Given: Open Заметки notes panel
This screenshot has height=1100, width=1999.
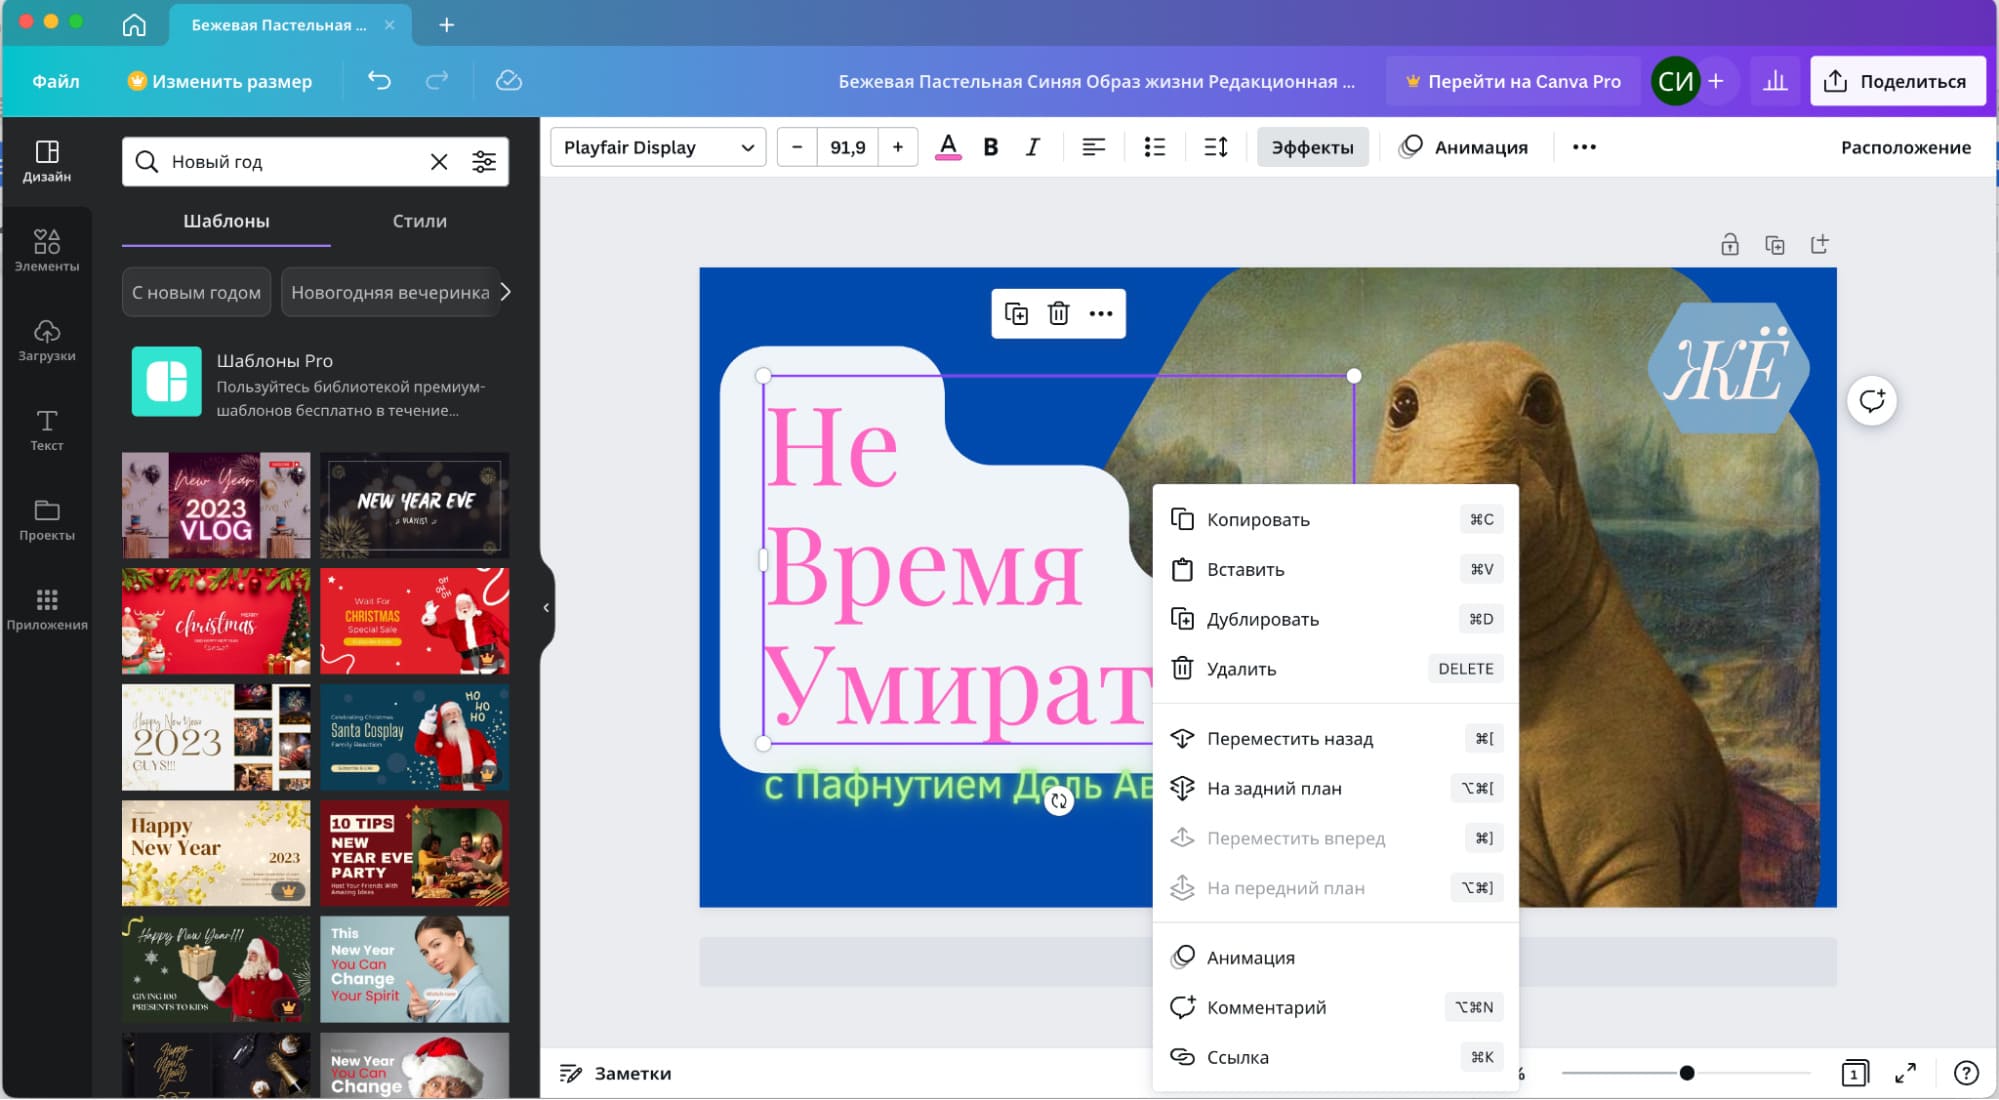Looking at the screenshot, I should (615, 1073).
